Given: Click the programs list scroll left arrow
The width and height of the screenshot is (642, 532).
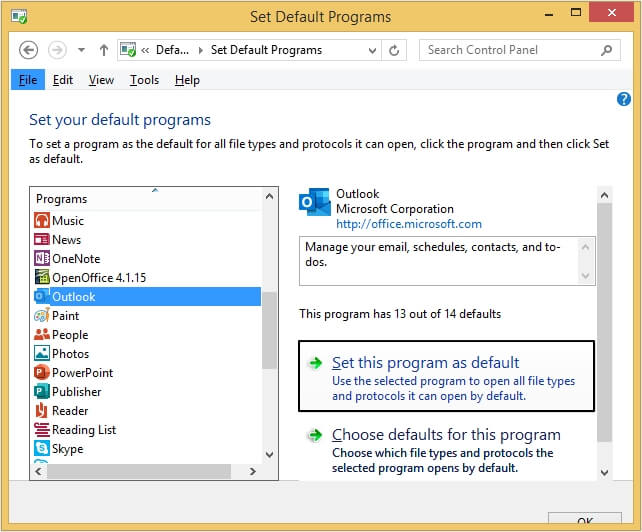Looking at the screenshot, I should [x=38, y=471].
